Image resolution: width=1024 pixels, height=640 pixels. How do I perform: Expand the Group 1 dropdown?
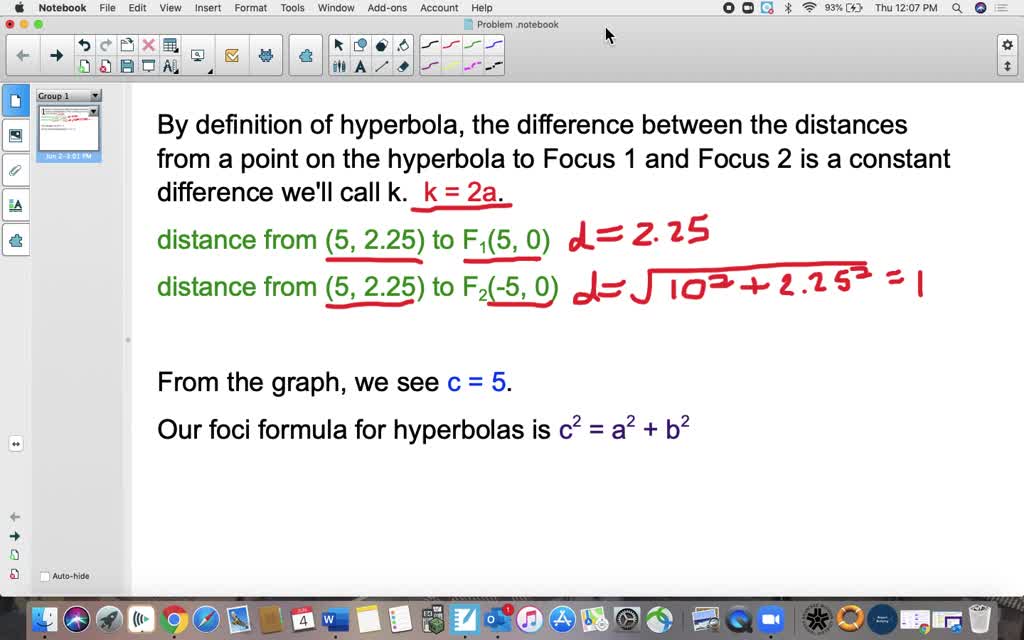95,96
